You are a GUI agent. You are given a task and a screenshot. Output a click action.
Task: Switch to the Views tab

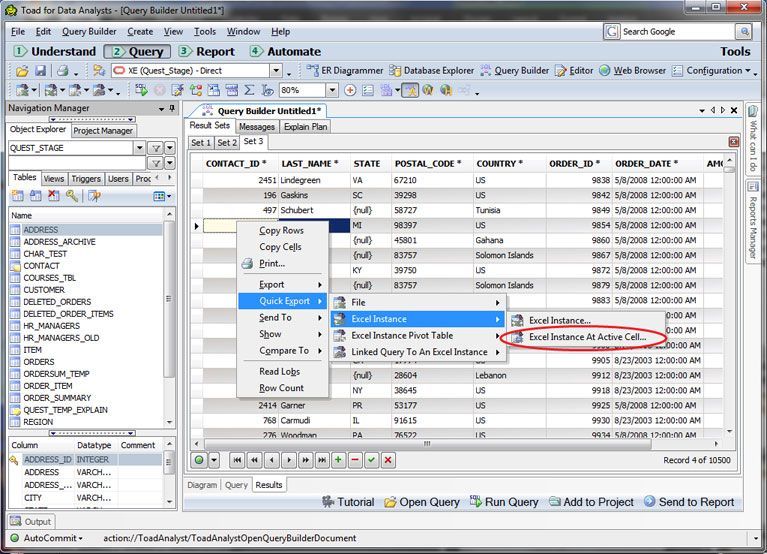pos(54,178)
